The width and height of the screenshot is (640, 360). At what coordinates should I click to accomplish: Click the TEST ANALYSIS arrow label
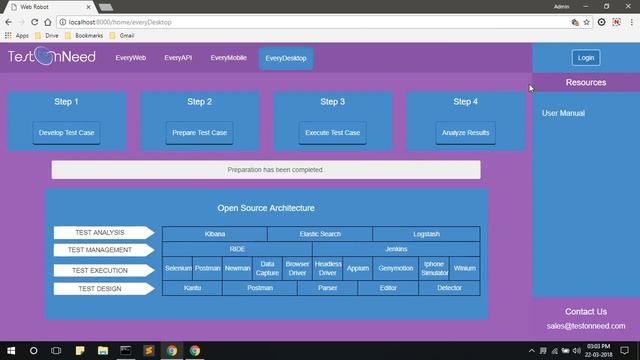click(x=104, y=232)
